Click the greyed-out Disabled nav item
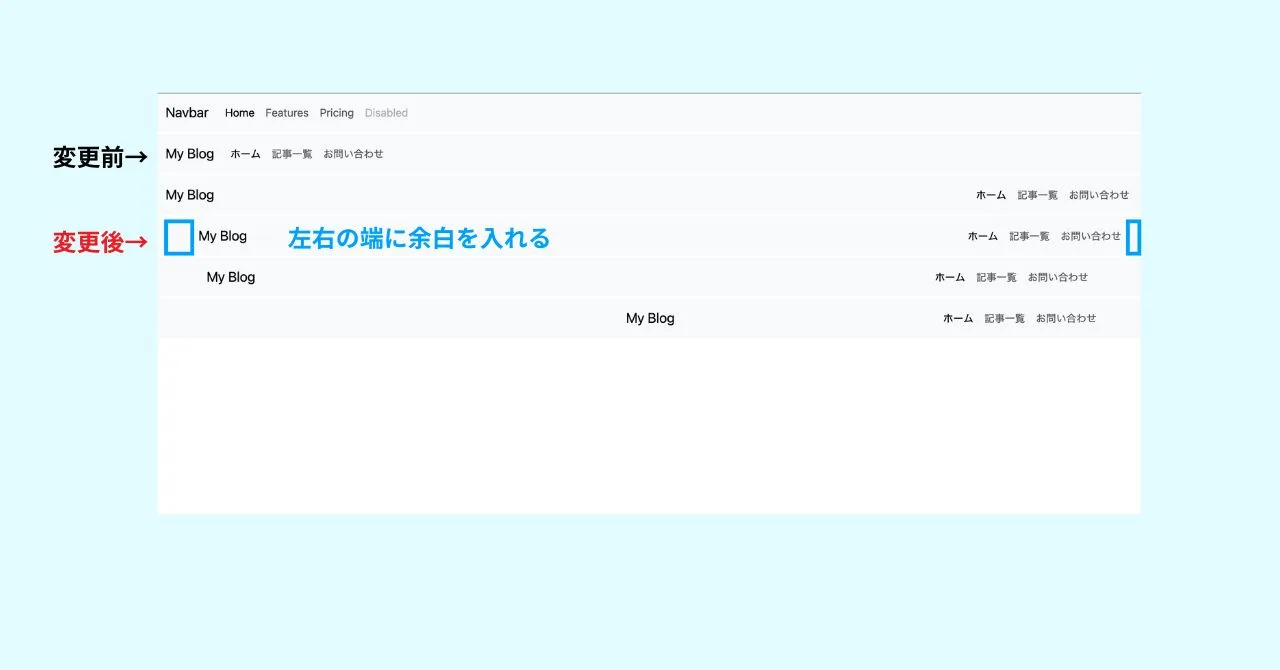This screenshot has height=670, width=1280. click(x=386, y=113)
